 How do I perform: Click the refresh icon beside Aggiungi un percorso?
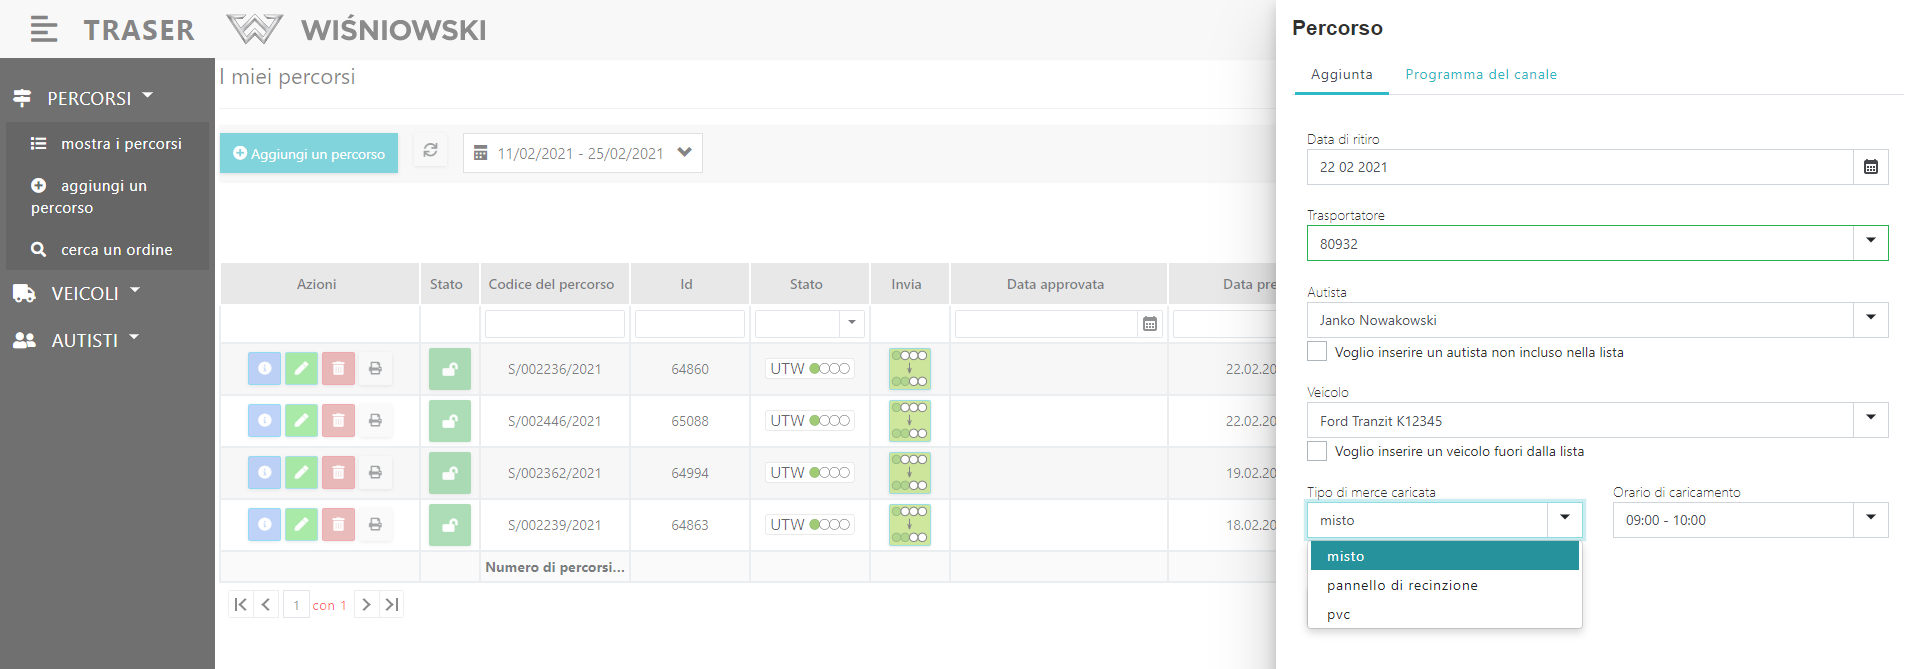pyautogui.click(x=430, y=151)
